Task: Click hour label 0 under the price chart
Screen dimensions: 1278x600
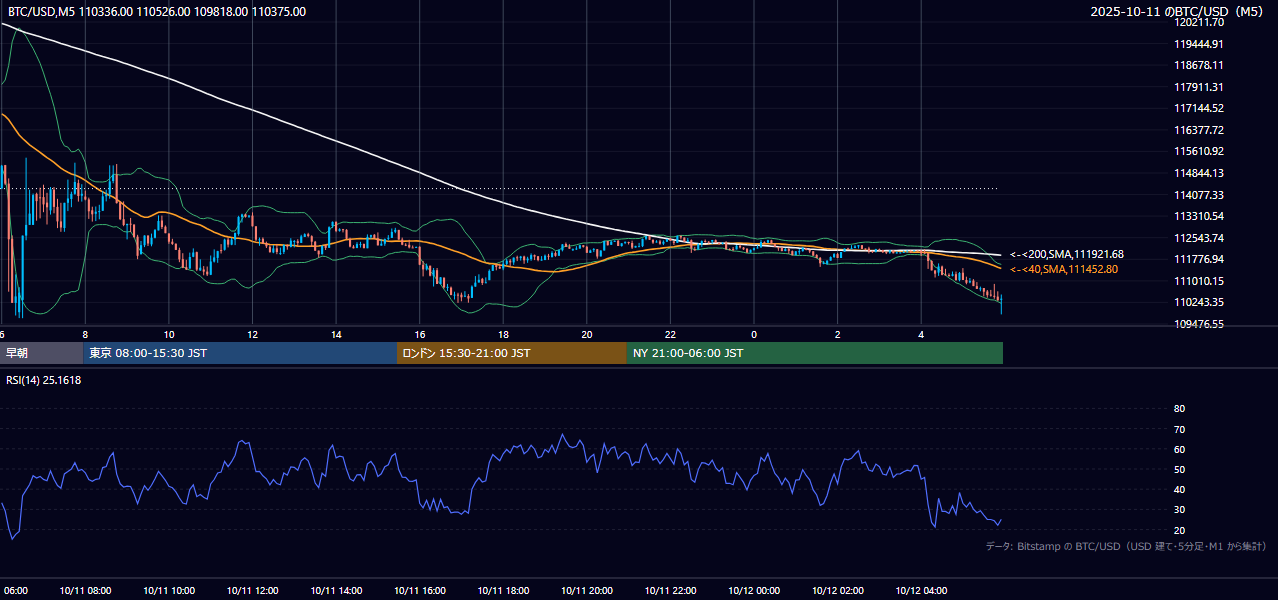Action: click(754, 334)
